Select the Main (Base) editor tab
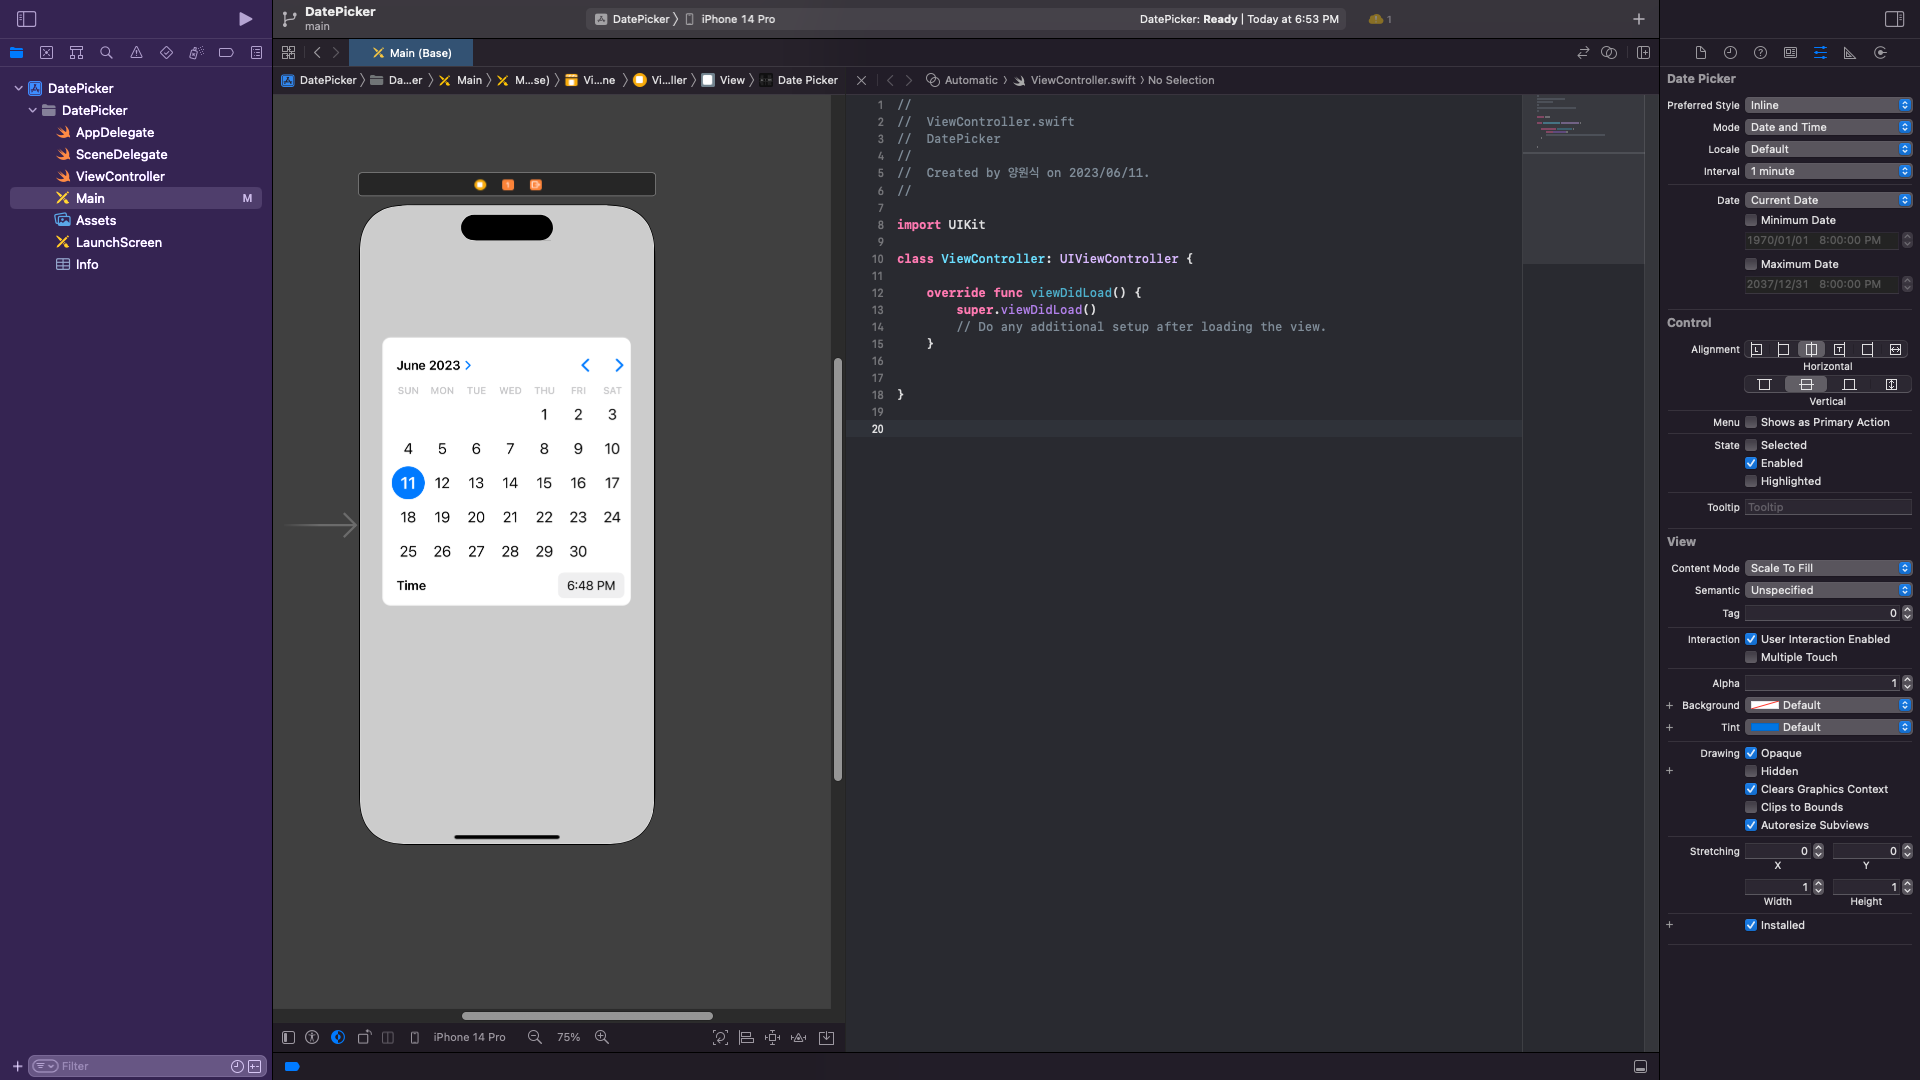Screen dimensions: 1920x1080 411,53
